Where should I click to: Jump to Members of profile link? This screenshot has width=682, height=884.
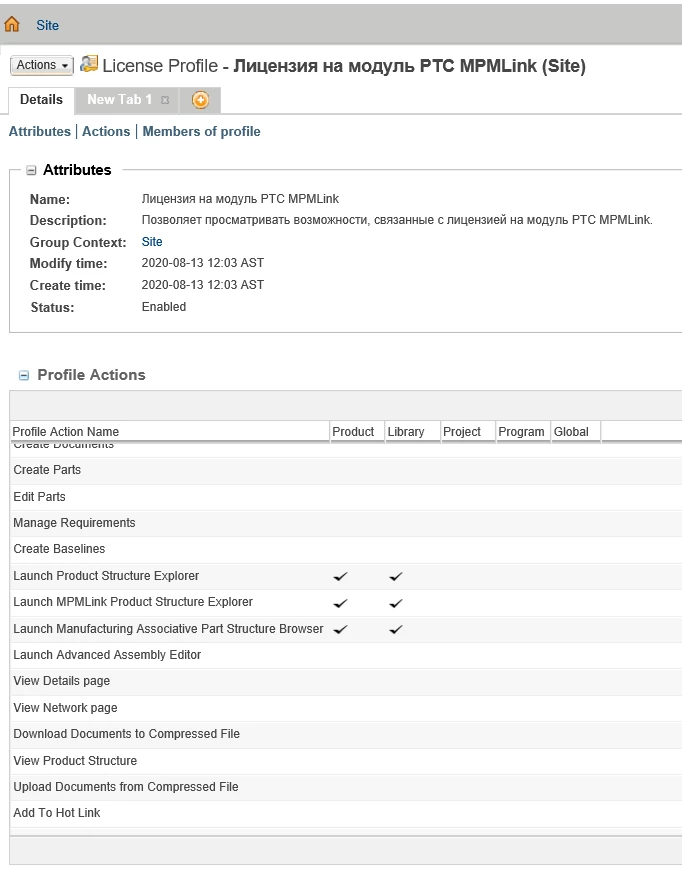point(201,131)
